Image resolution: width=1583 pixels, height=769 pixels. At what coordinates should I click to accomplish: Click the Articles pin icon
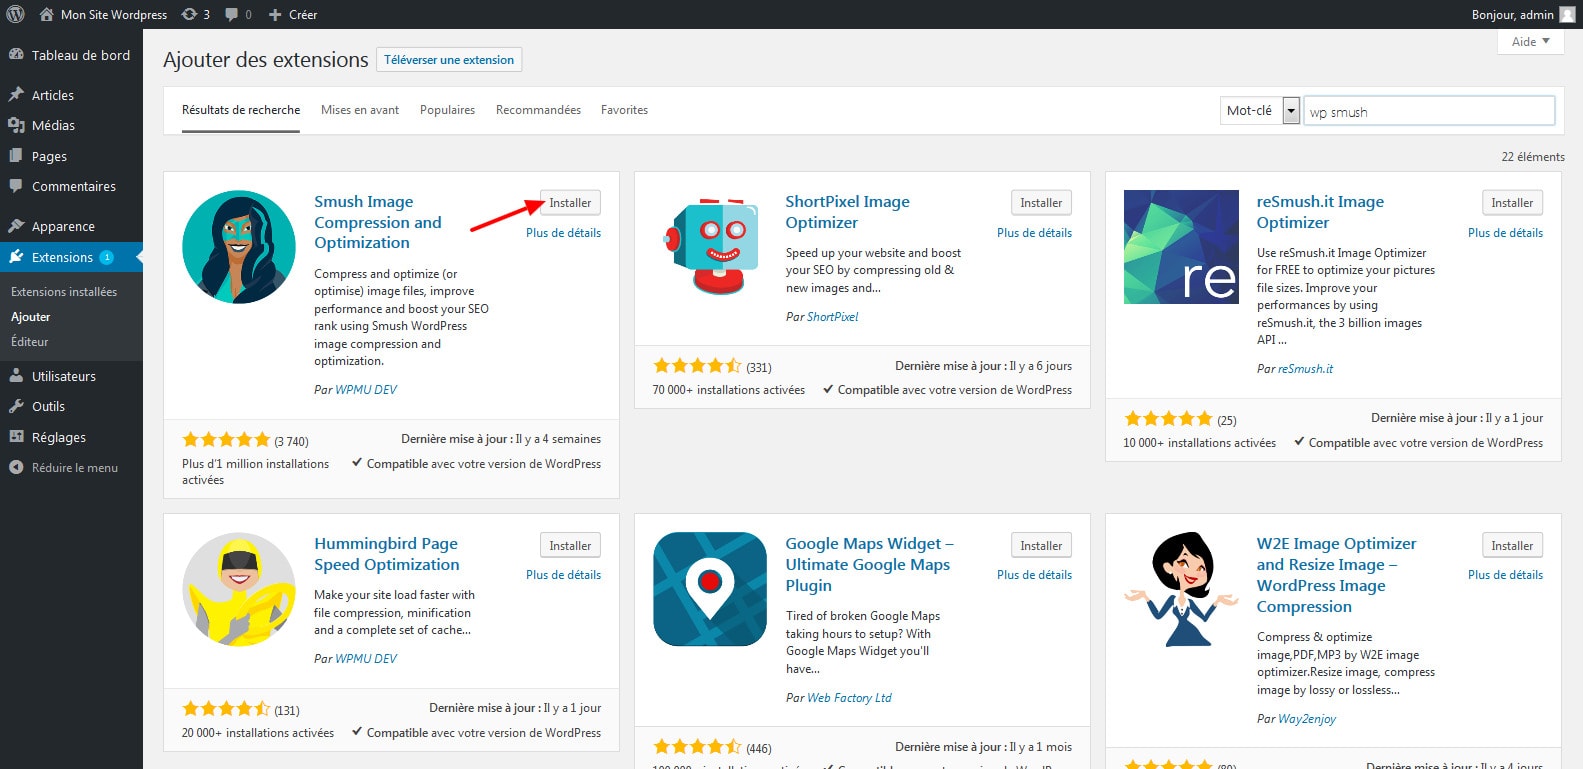16,95
